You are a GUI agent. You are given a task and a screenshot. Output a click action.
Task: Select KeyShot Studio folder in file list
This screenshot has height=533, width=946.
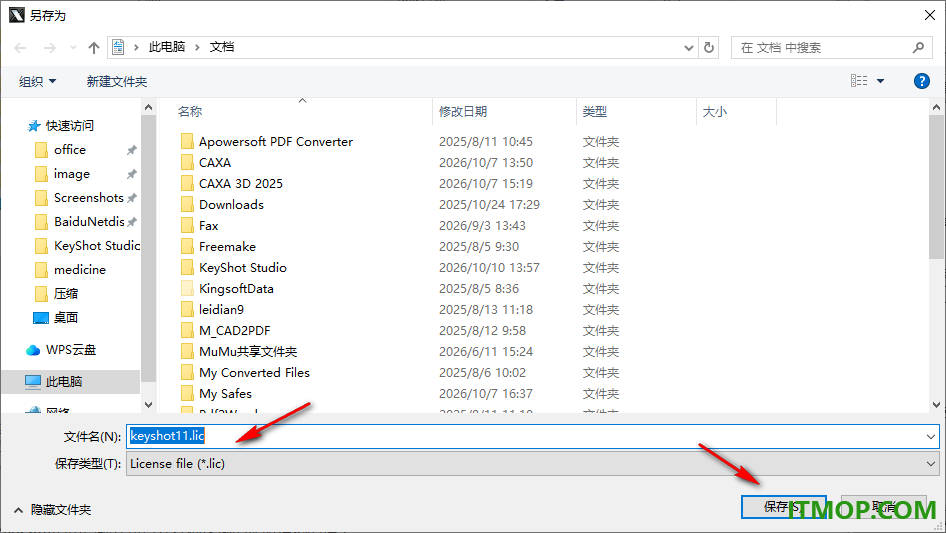click(243, 267)
